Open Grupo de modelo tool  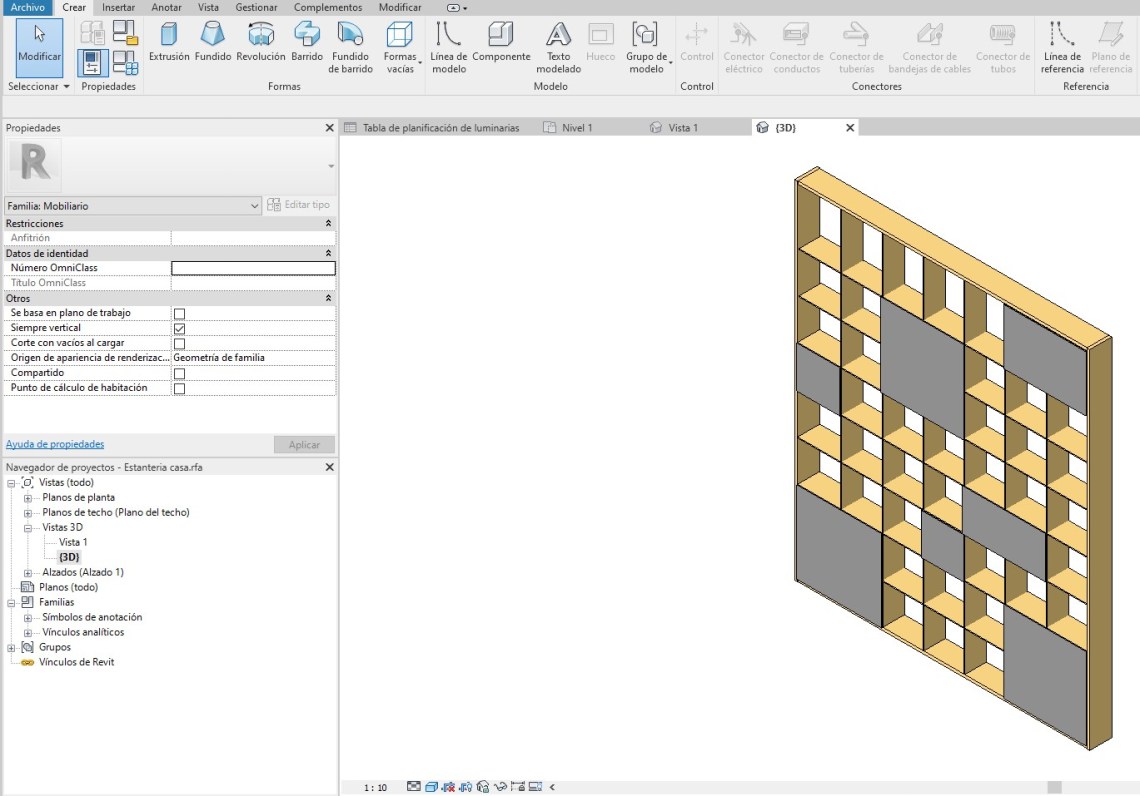point(646,48)
